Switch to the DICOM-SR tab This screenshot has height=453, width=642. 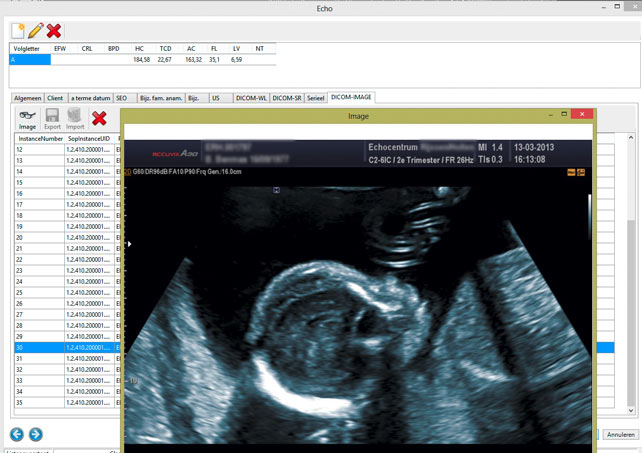pyautogui.click(x=287, y=98)
